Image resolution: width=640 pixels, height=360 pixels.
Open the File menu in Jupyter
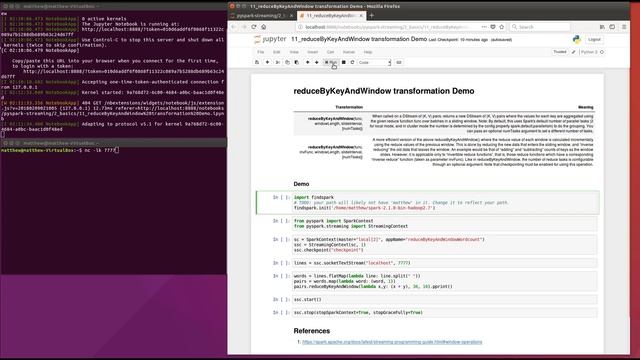pyautogui.click(x=260, y=52)
